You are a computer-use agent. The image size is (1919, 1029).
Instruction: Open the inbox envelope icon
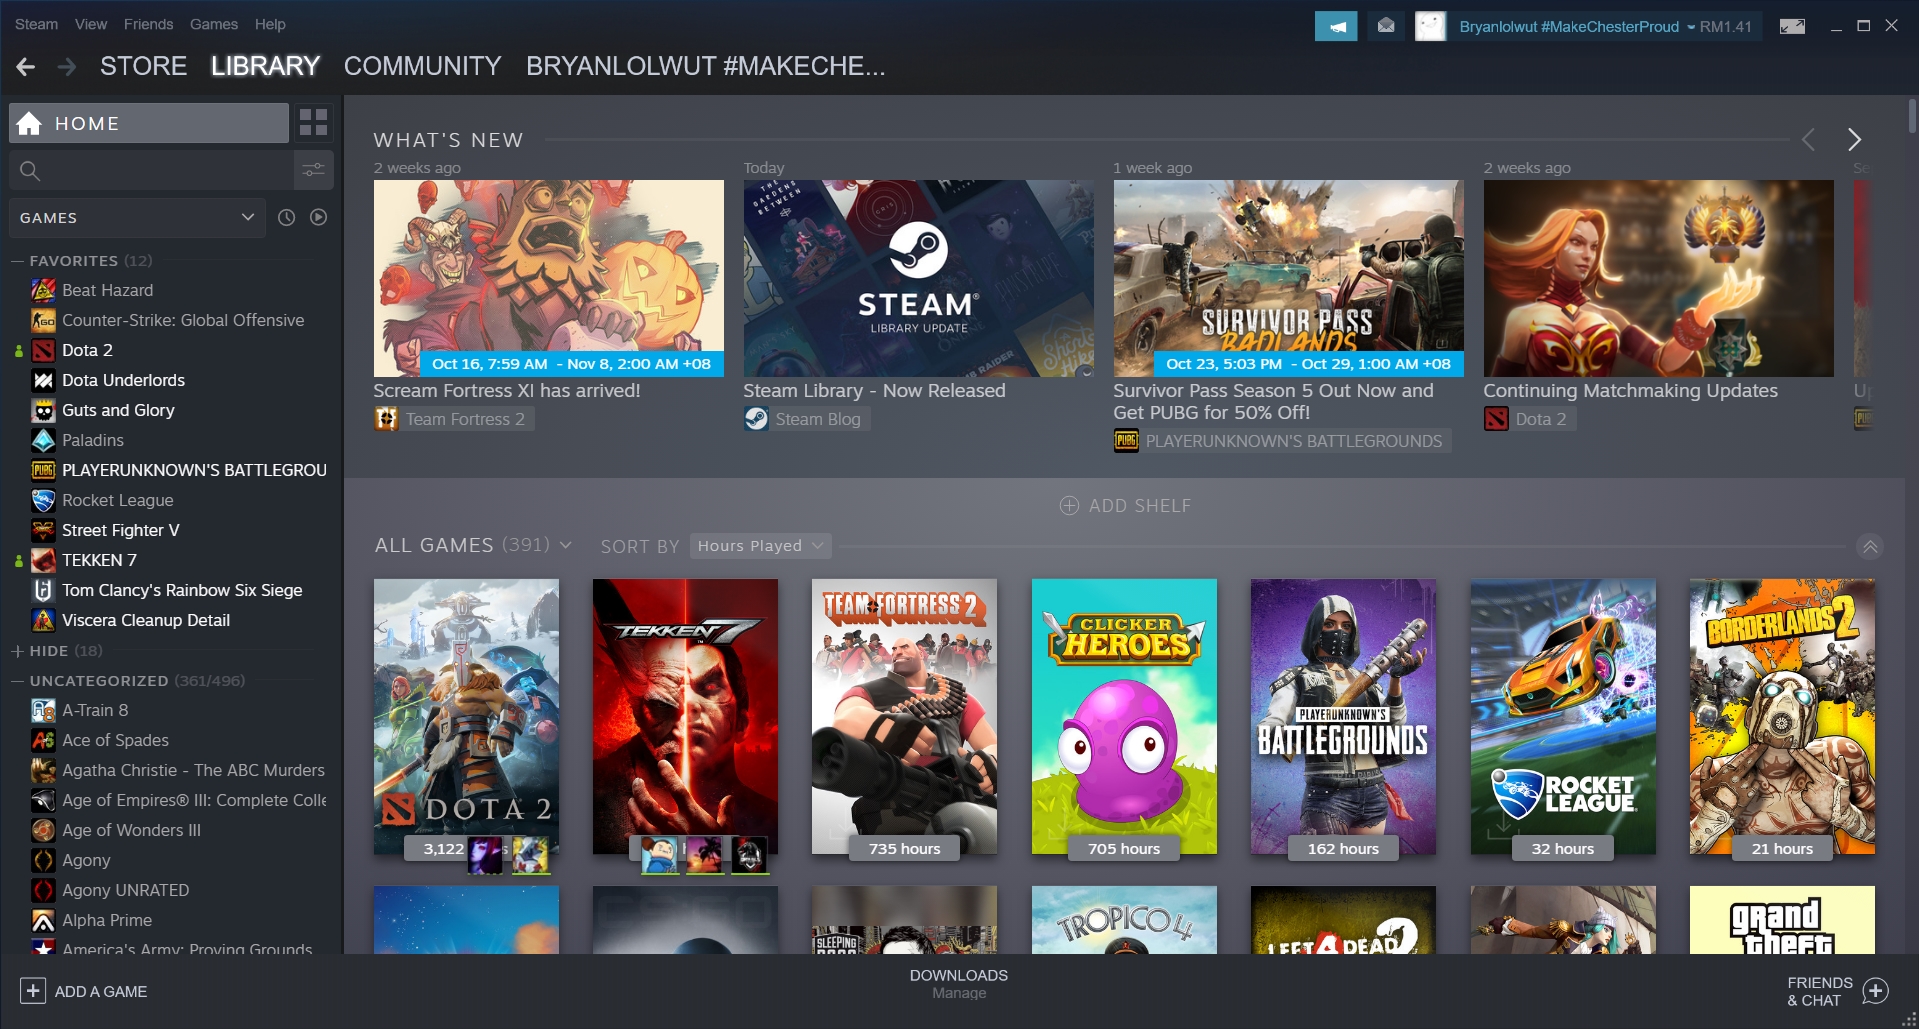pos(1385,26)
